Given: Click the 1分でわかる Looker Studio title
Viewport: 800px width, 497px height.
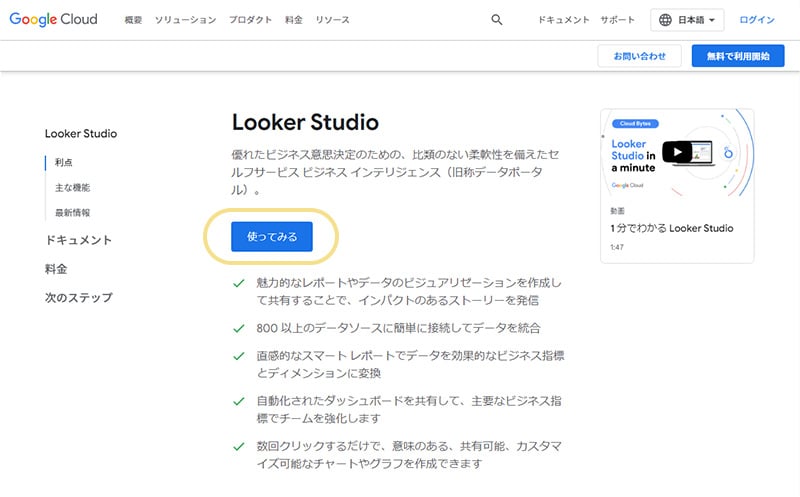Looking at the screenshot, I should [672, 228].
